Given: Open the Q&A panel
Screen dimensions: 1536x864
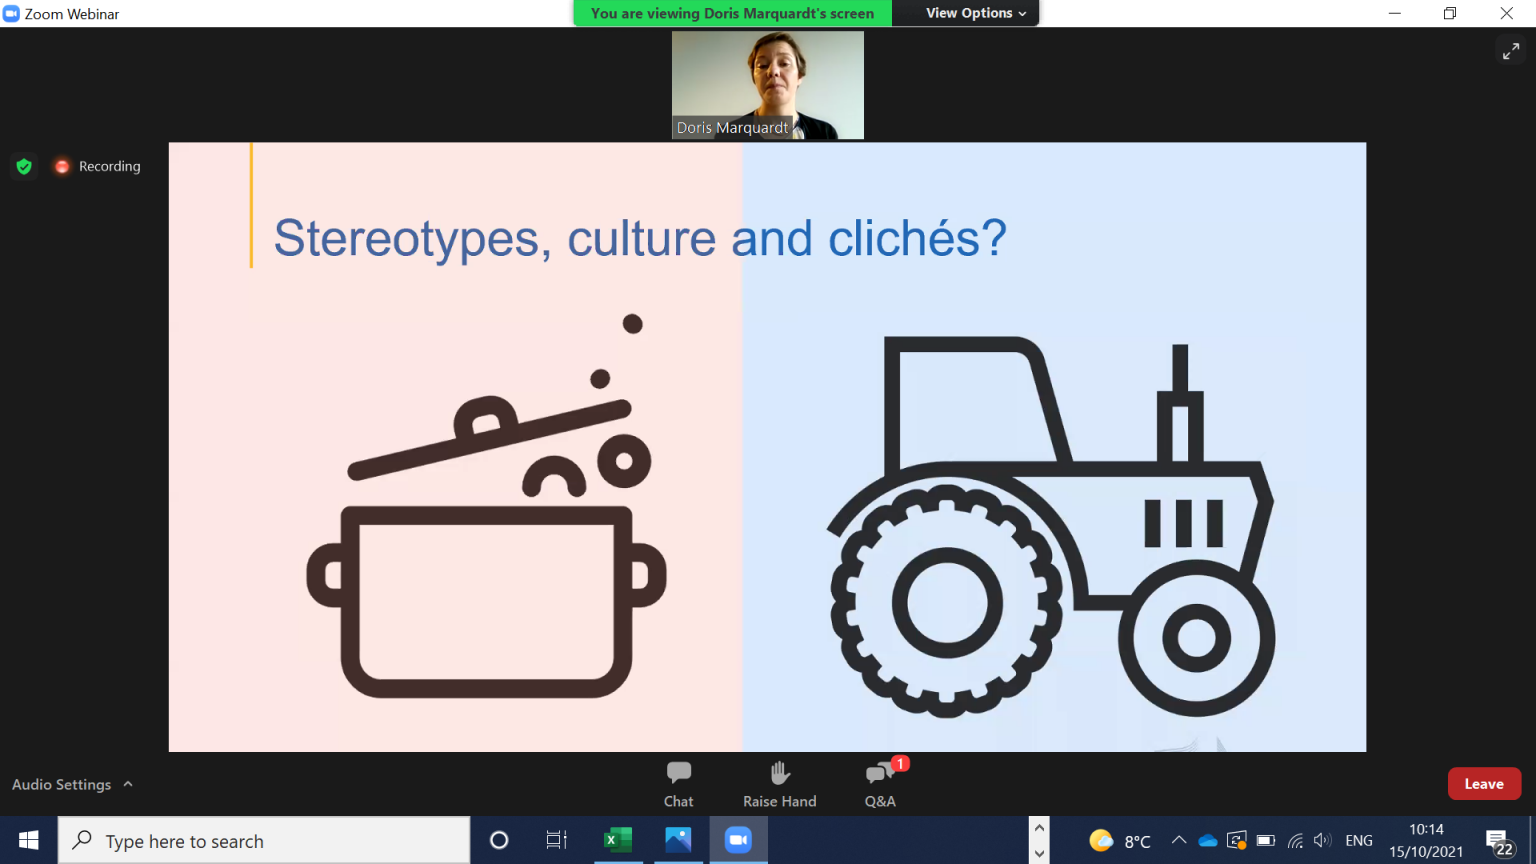Looking at the screenshot, I should click(x=880, y=784).
